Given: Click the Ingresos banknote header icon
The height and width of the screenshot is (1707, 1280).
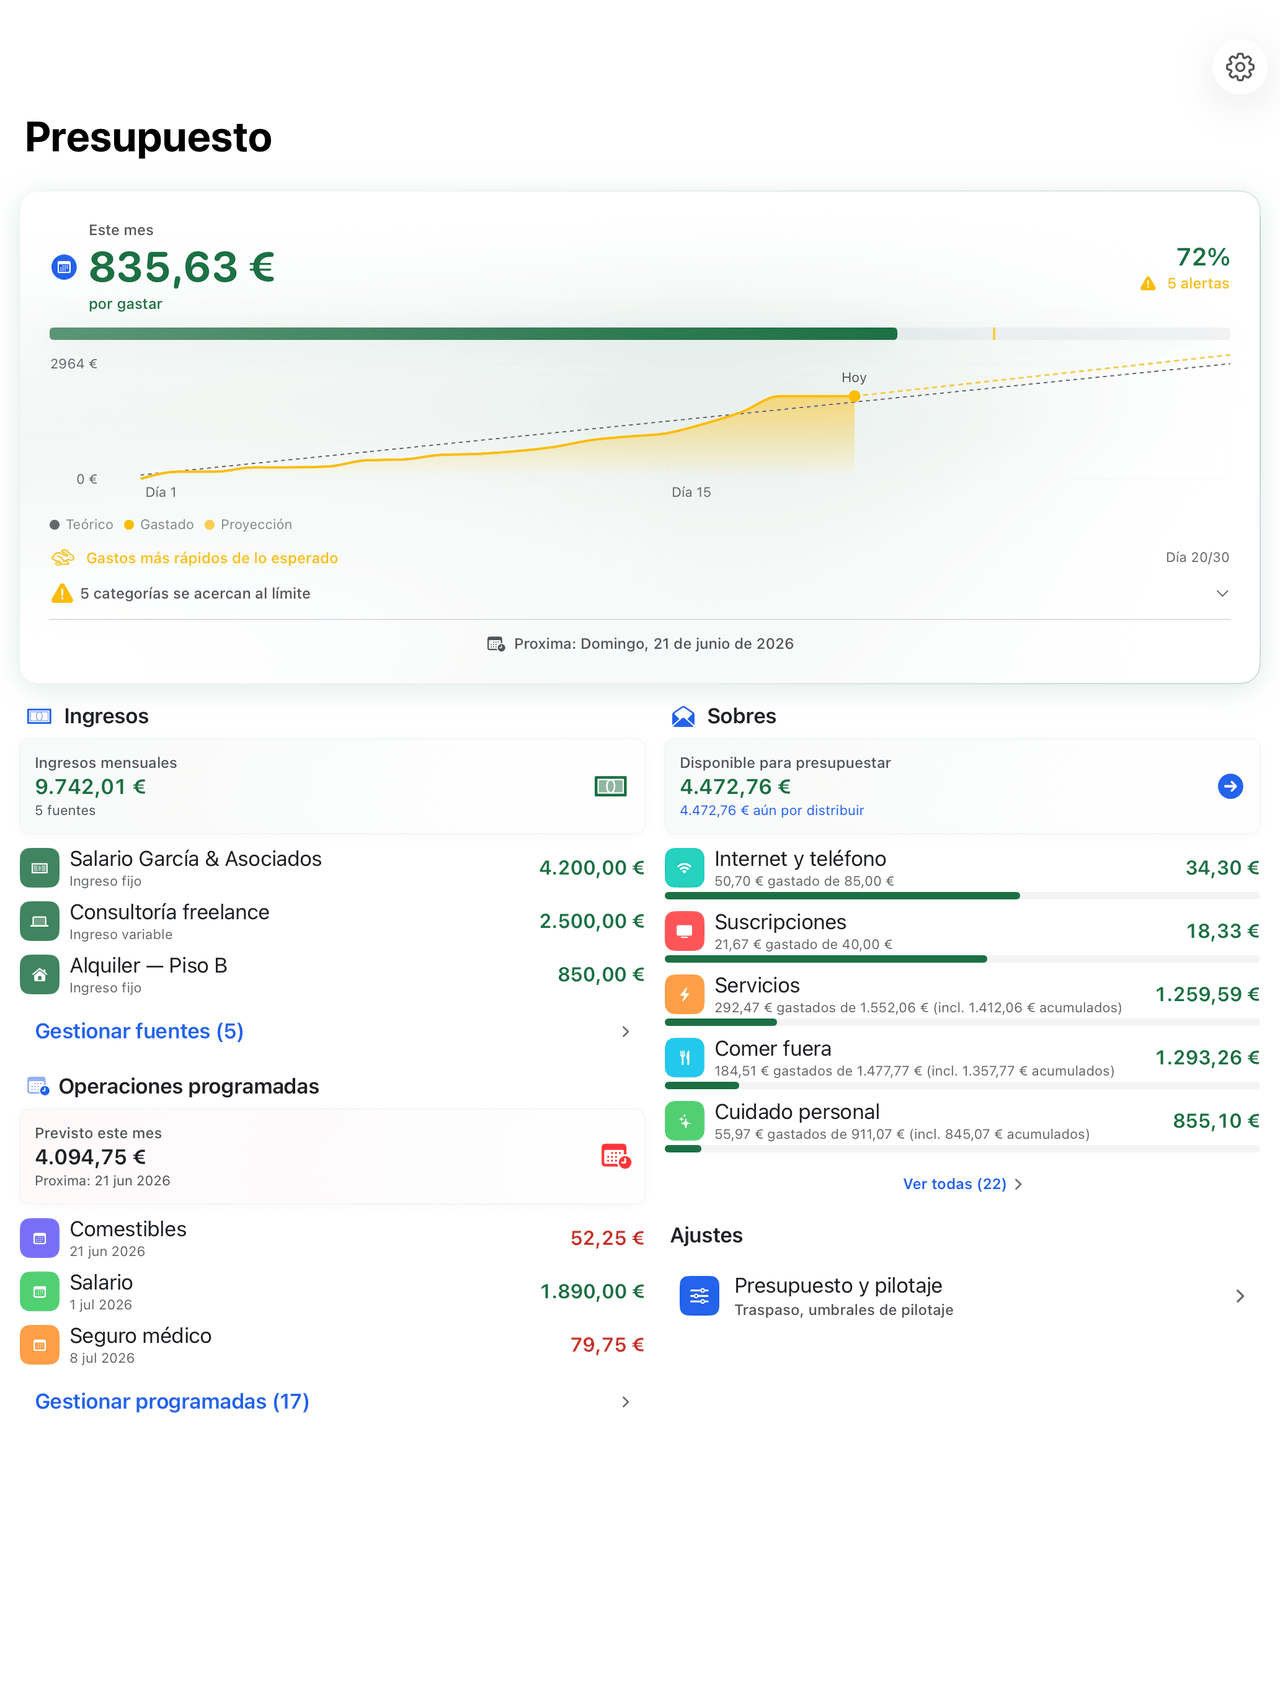Looking at the screenshot, I should tap(39, 716).
